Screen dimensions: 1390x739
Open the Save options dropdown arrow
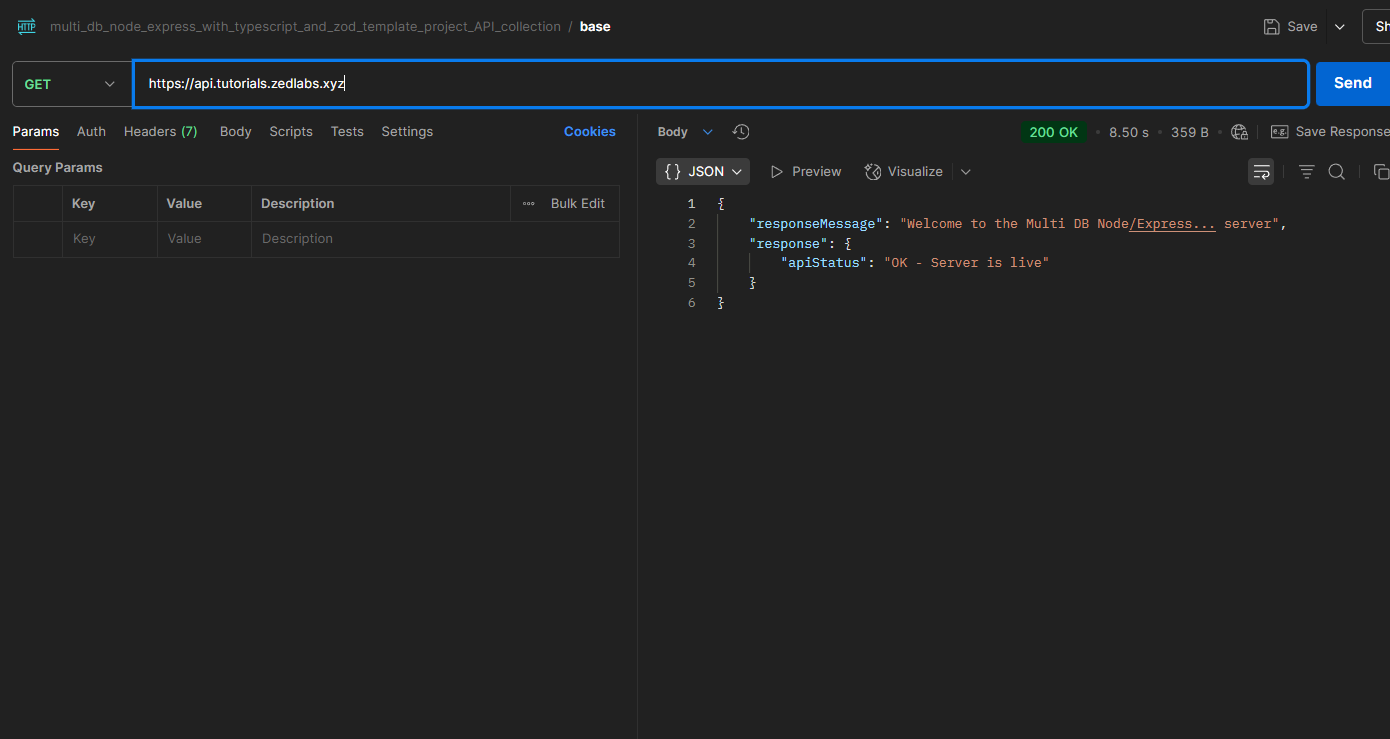1340,27
